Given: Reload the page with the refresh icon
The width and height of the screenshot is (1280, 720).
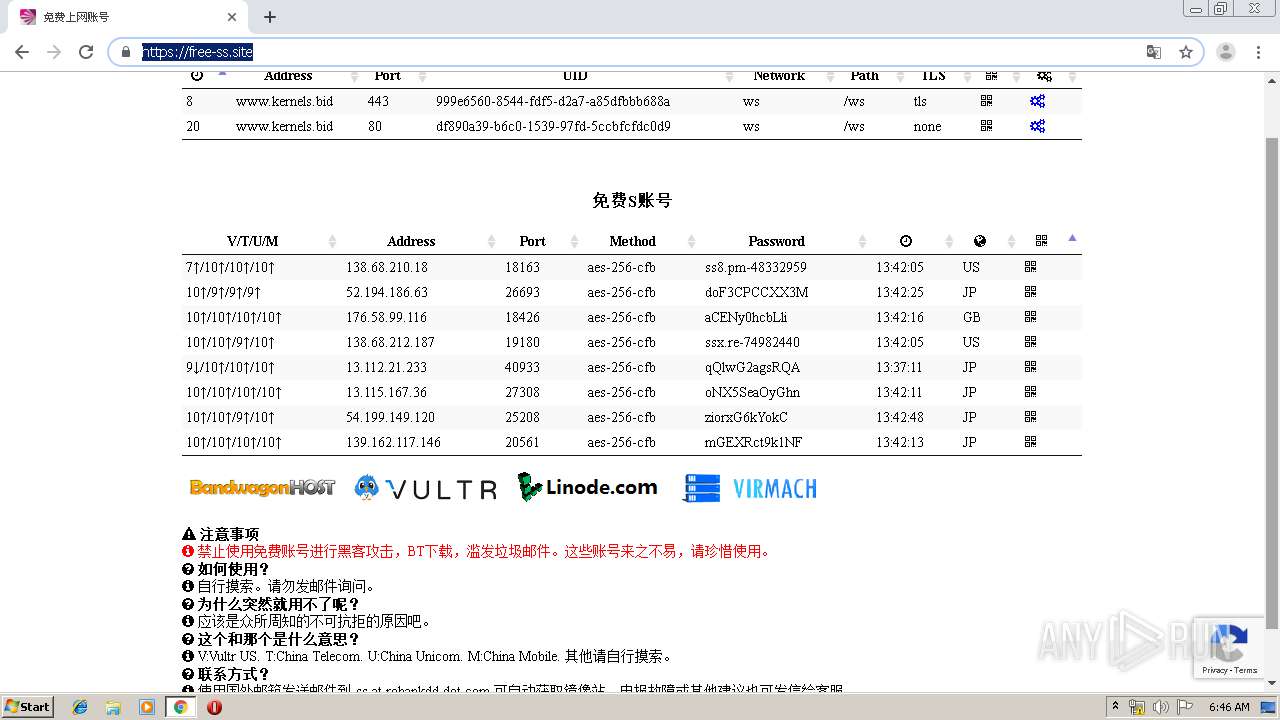Looking at the screenshot, I should point(86,52).
